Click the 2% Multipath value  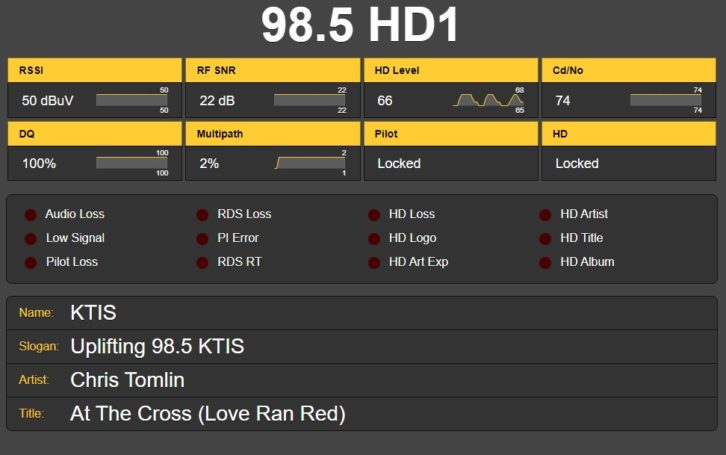point(209,163)
